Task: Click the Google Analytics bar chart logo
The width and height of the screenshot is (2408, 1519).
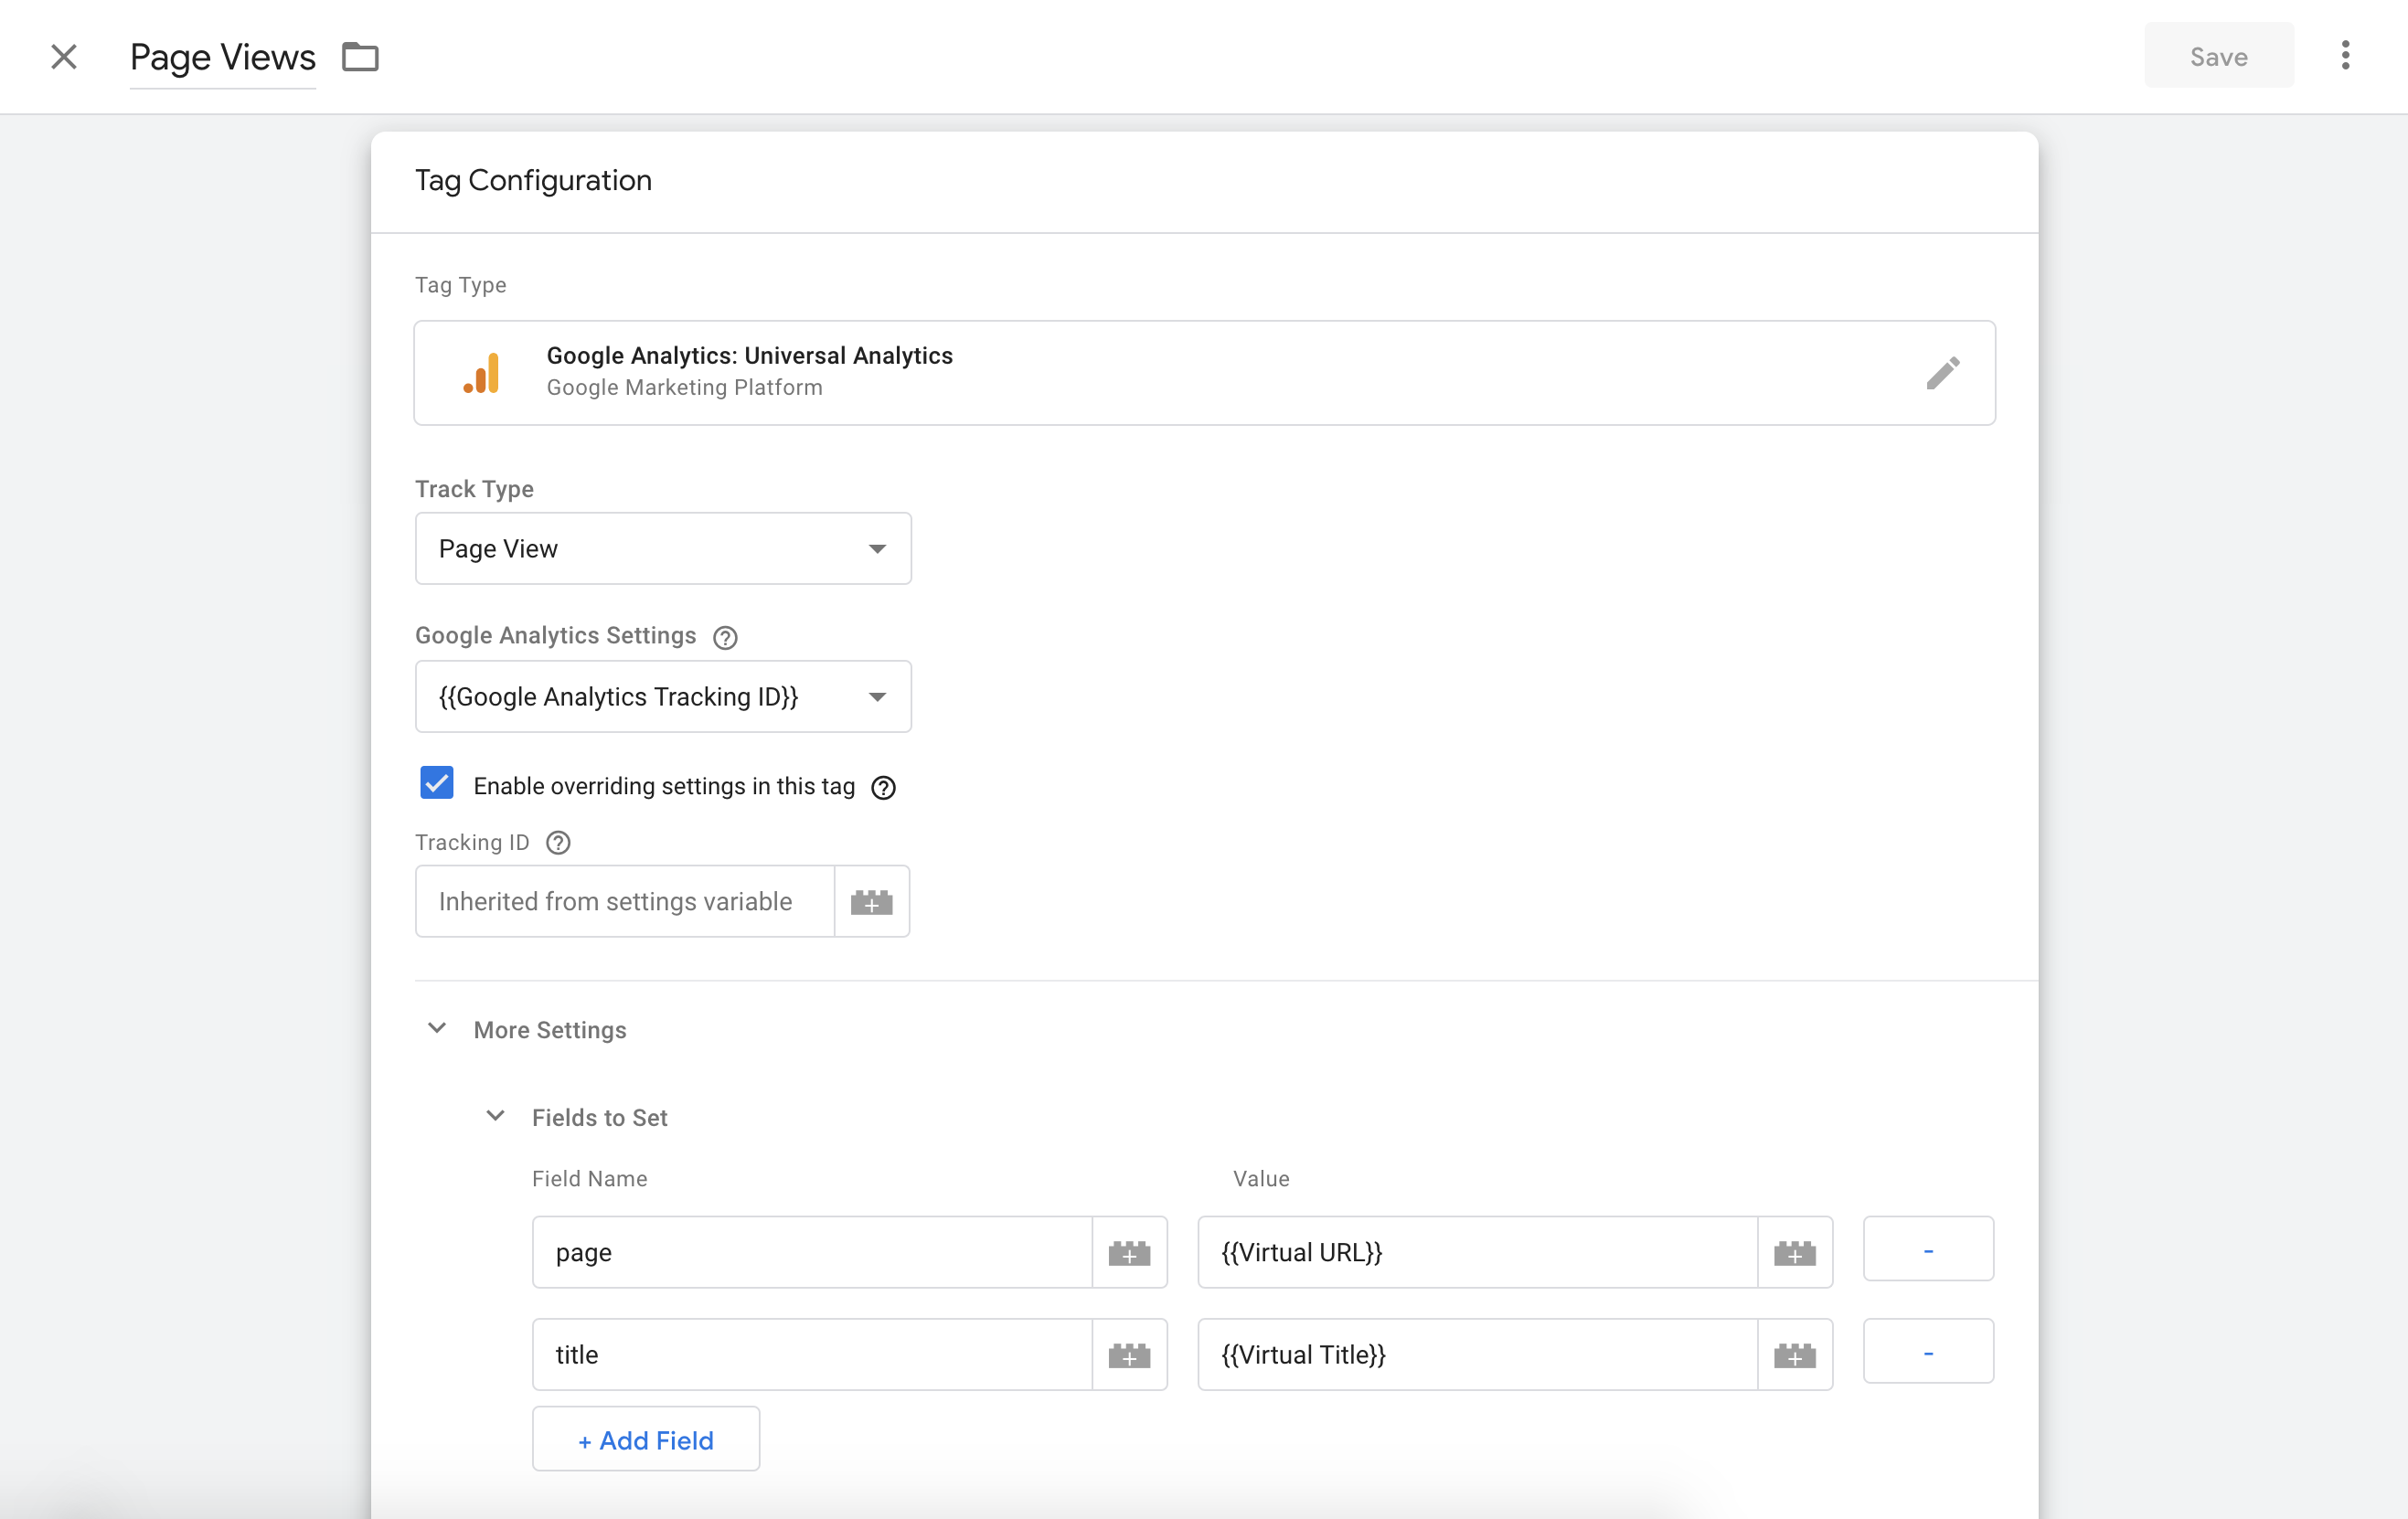Action: [481, 373]
